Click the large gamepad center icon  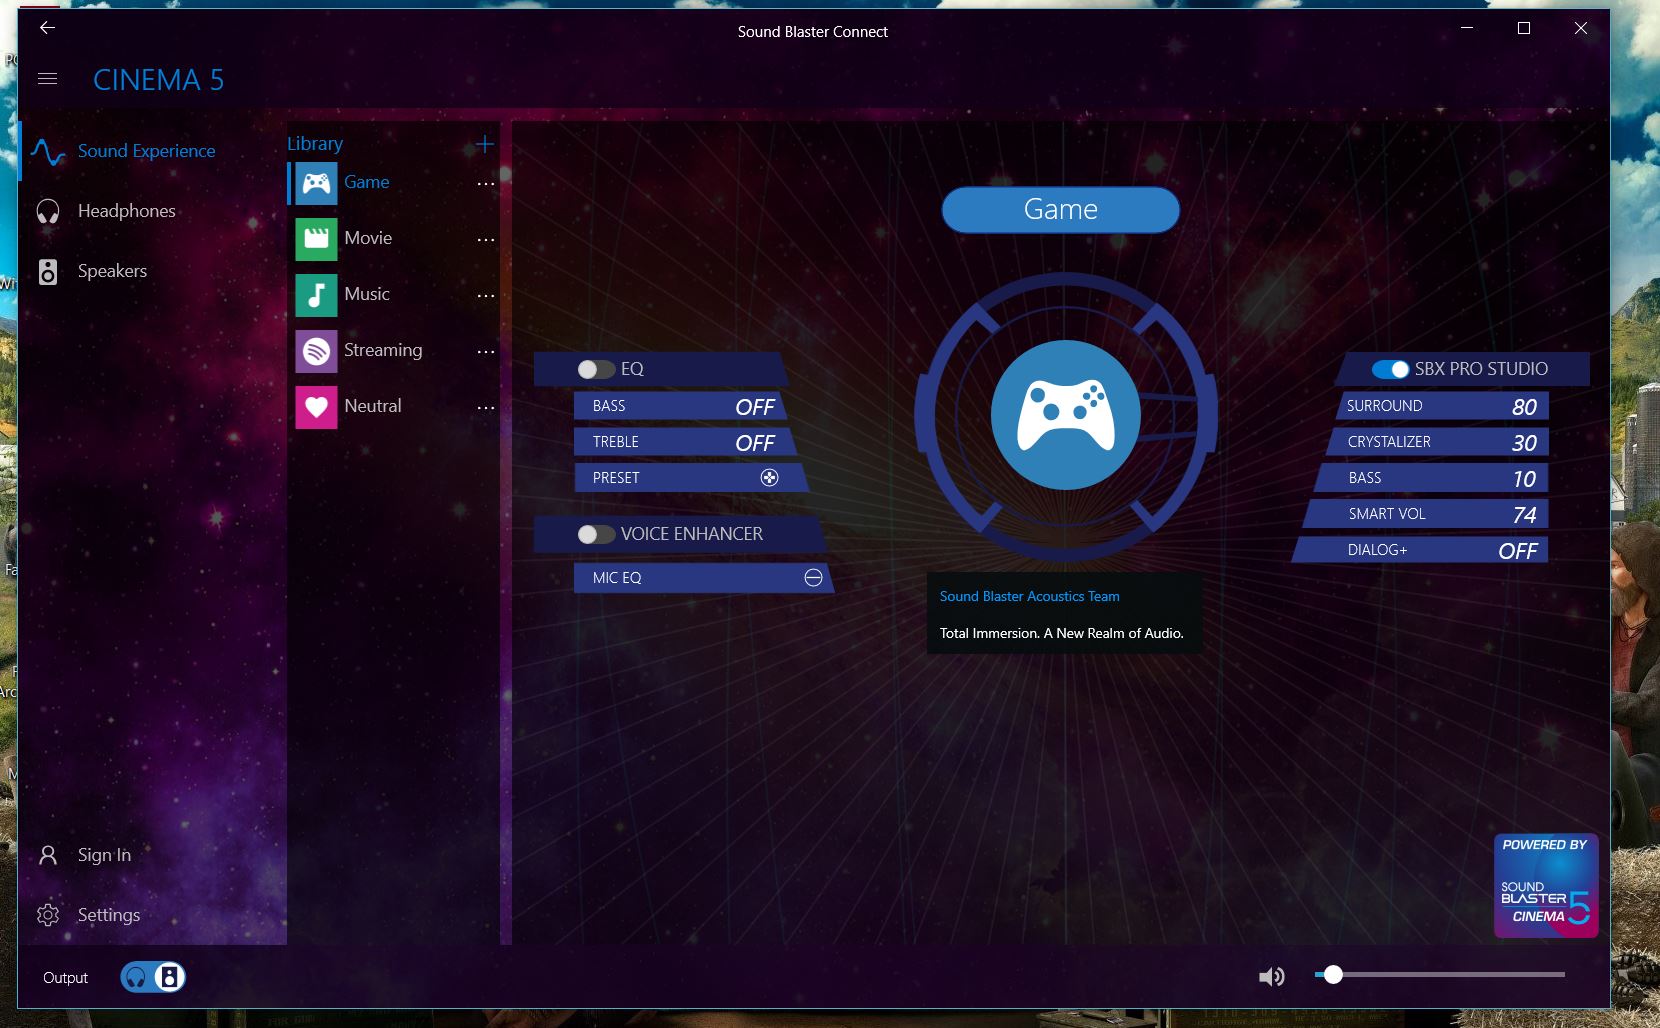(x=1065, y=415)
